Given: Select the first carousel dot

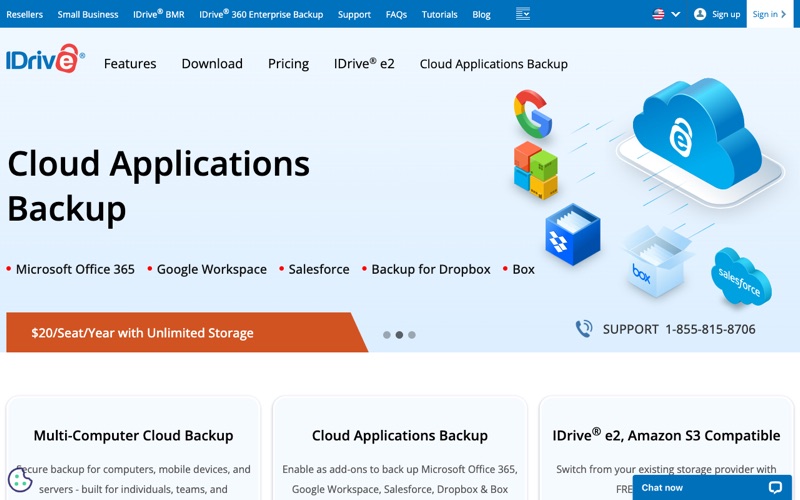Looking at the screenshot, I should click(x=387, y=335).
